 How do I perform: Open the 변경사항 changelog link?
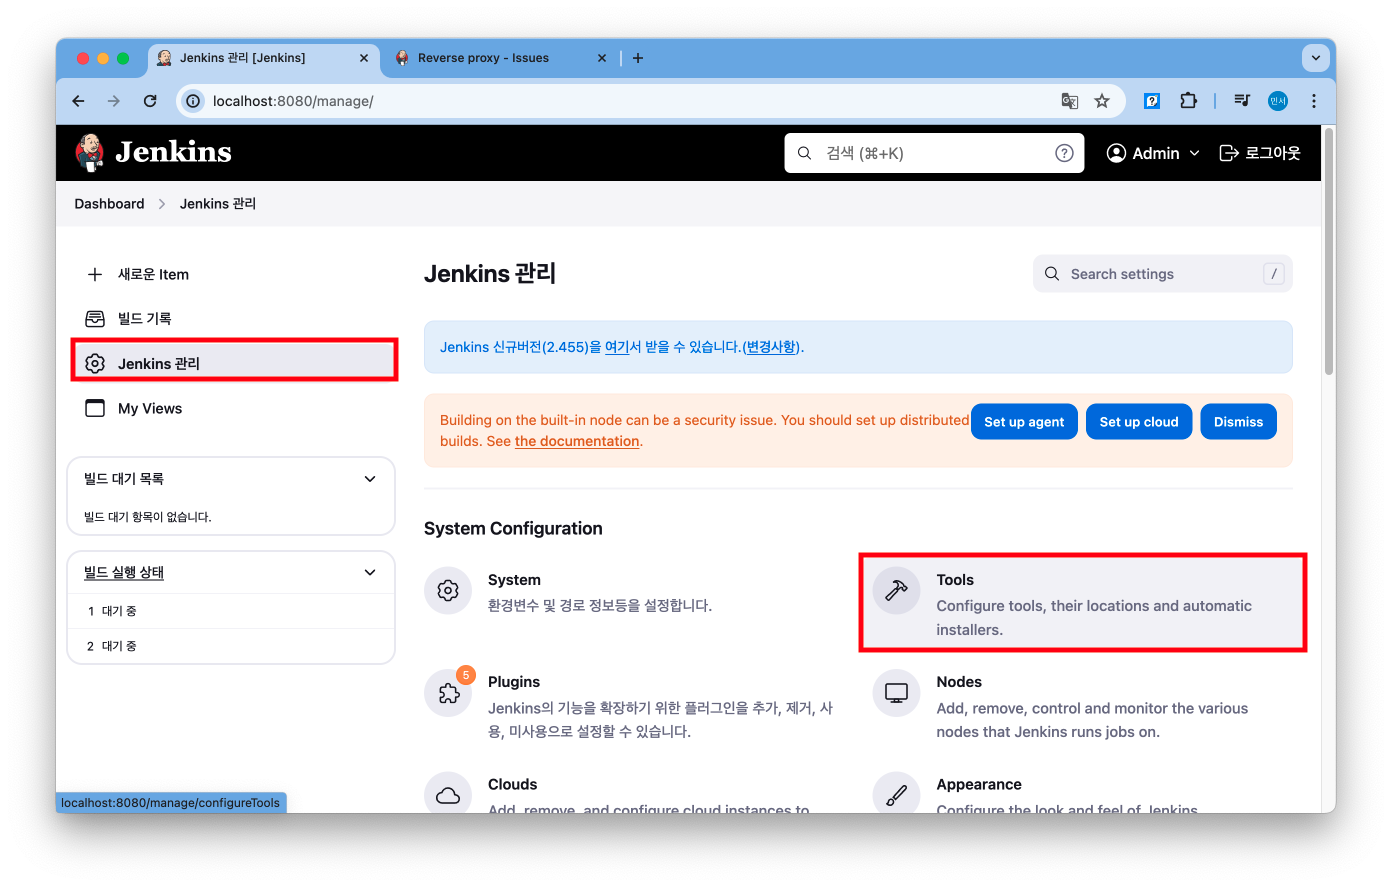tap(771, 347)
